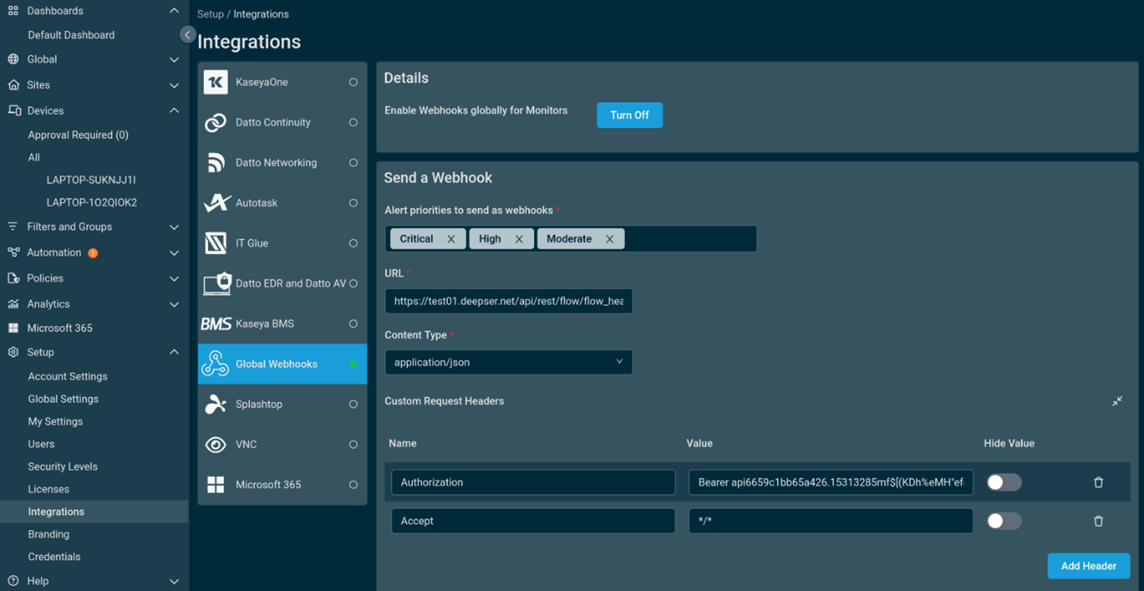Click the Automation workflow icon
1144x591 pixels.
coord(13,252)
